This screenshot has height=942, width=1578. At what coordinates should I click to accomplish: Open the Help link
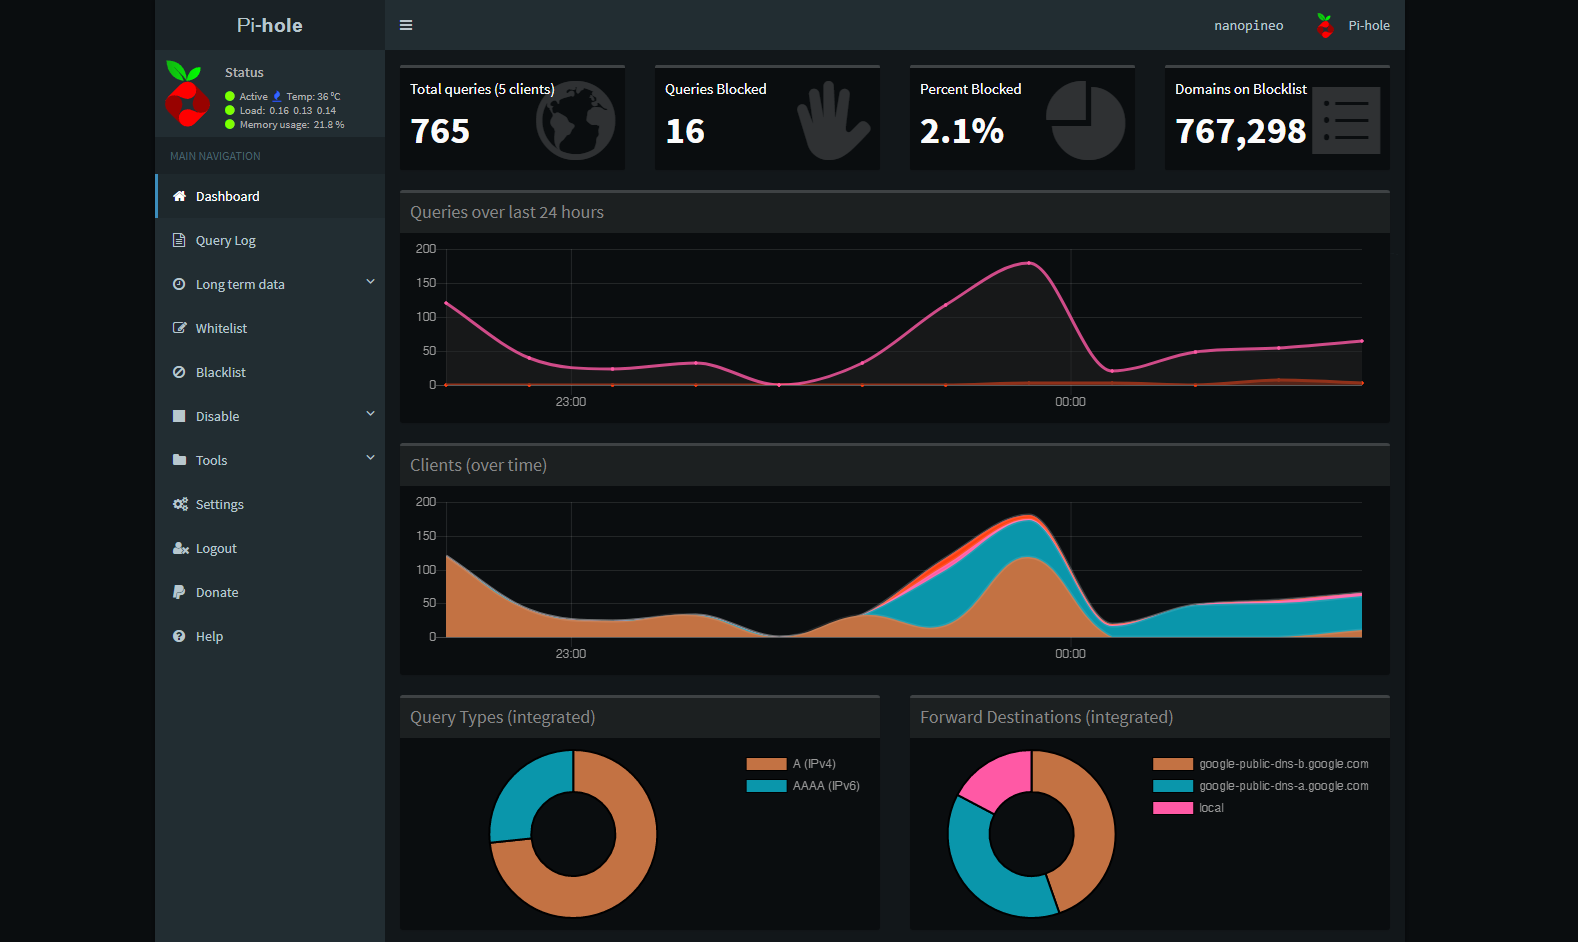tap(270, 636)
